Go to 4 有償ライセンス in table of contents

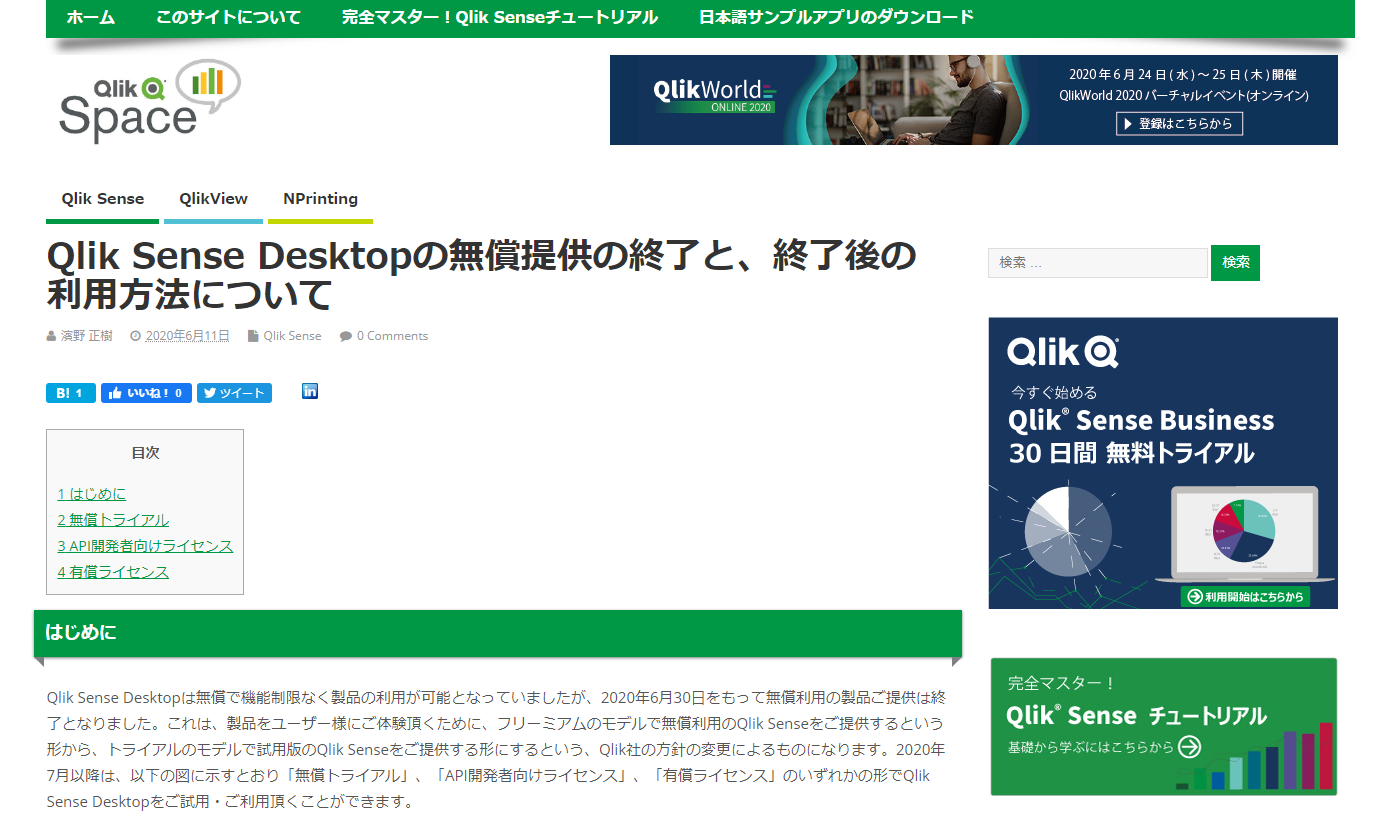tap(113, 572)
